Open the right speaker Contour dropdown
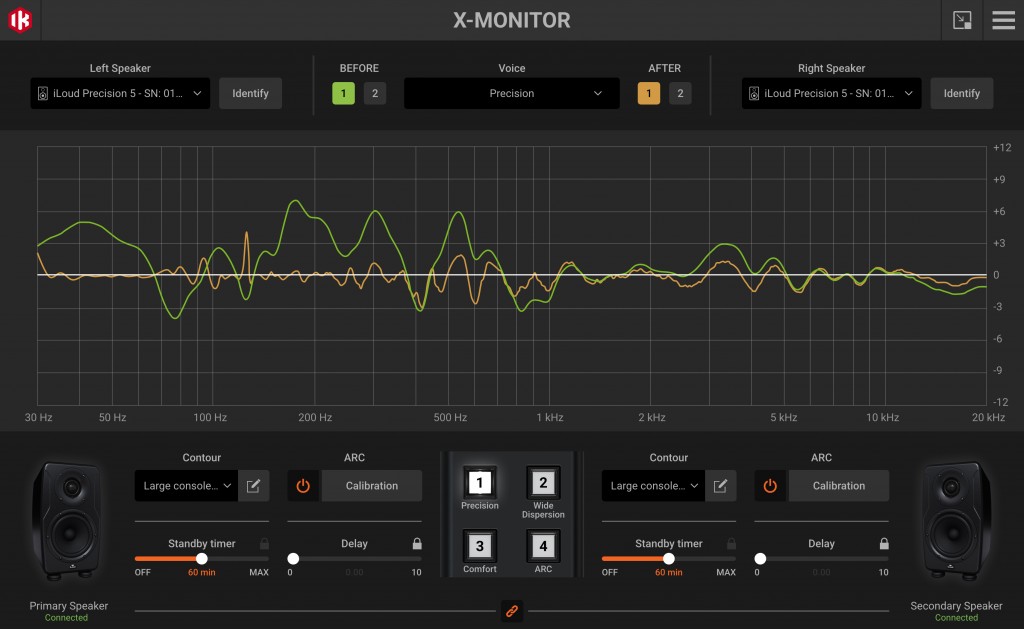1024x629 pixels. 652,485
